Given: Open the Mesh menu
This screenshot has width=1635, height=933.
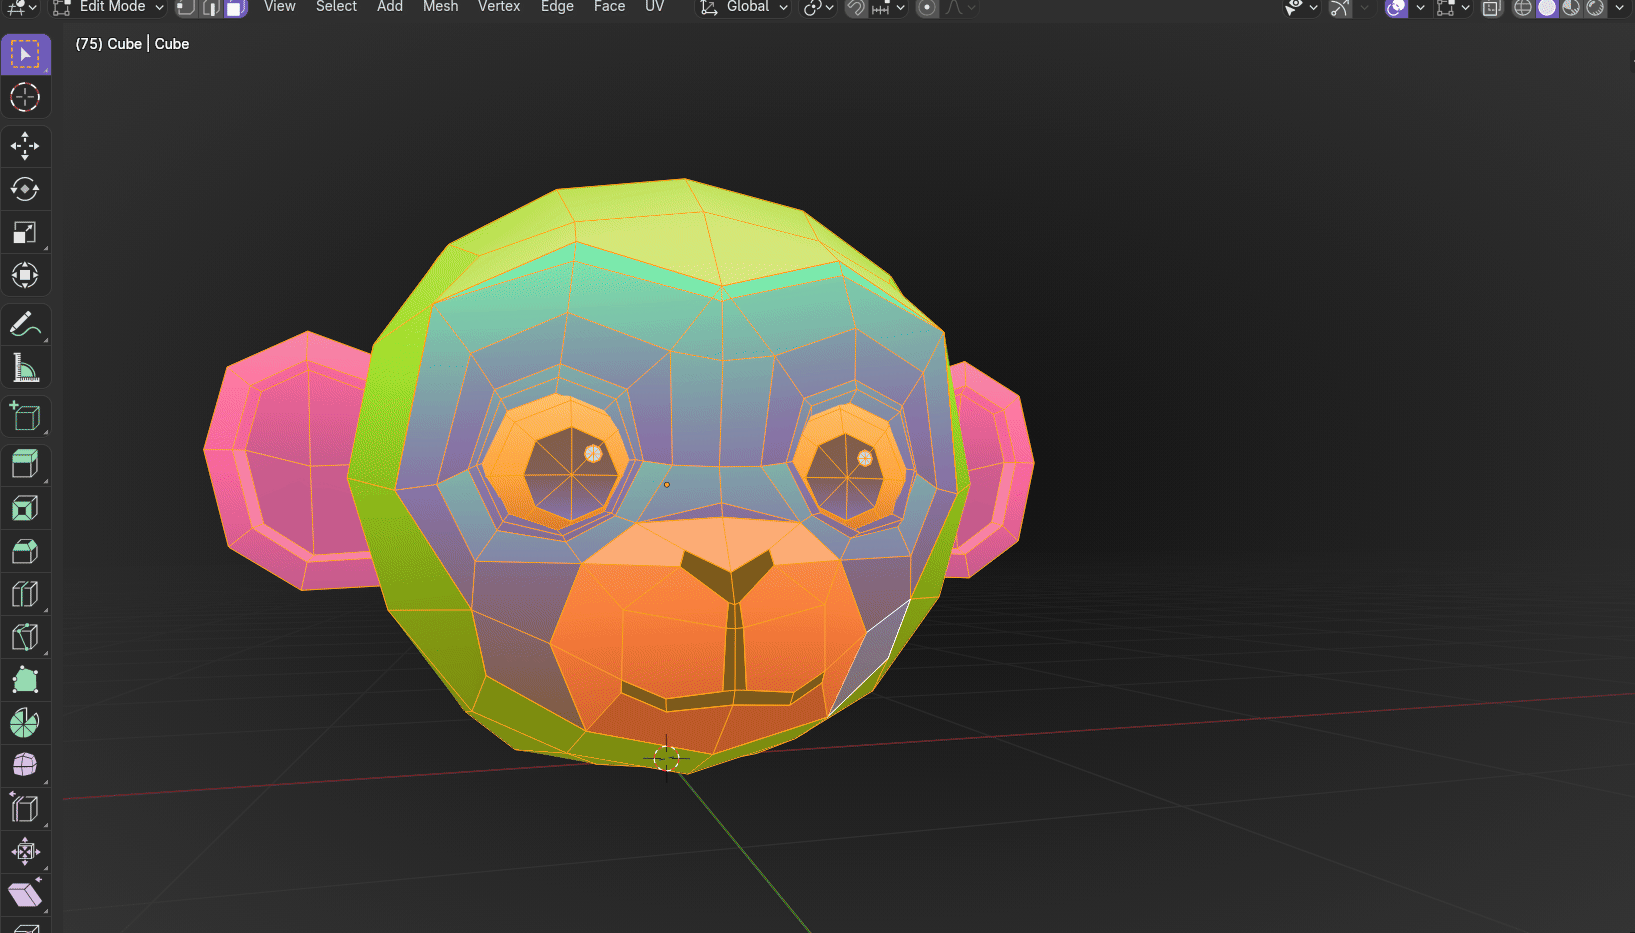Looking at the screenshot, I should pos(440,7).
